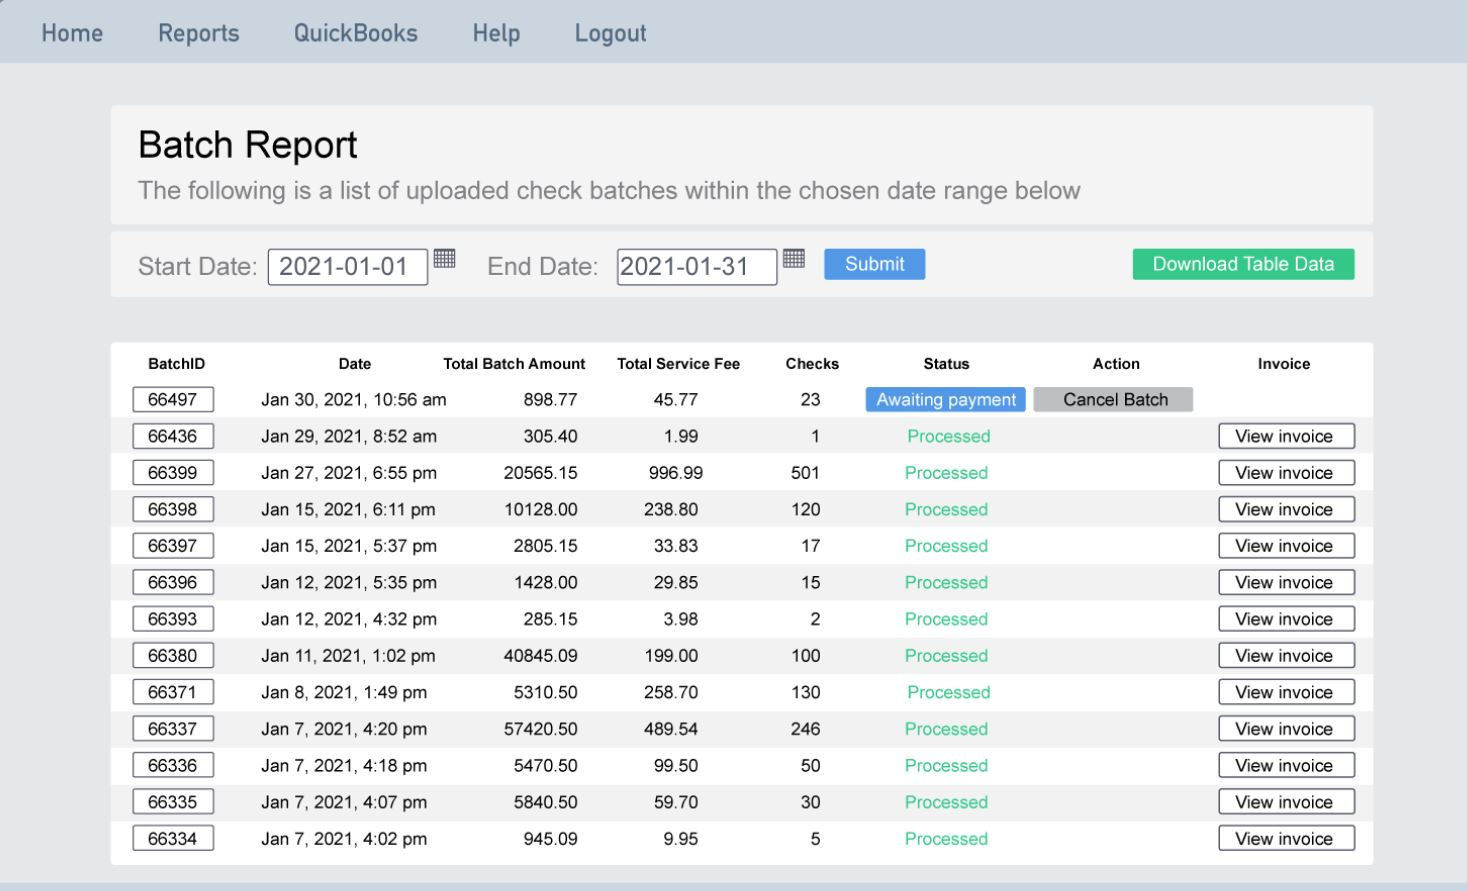Click the Date column header
The image size is (1467, 891).
pyautogui.click(x=355, y=364)
